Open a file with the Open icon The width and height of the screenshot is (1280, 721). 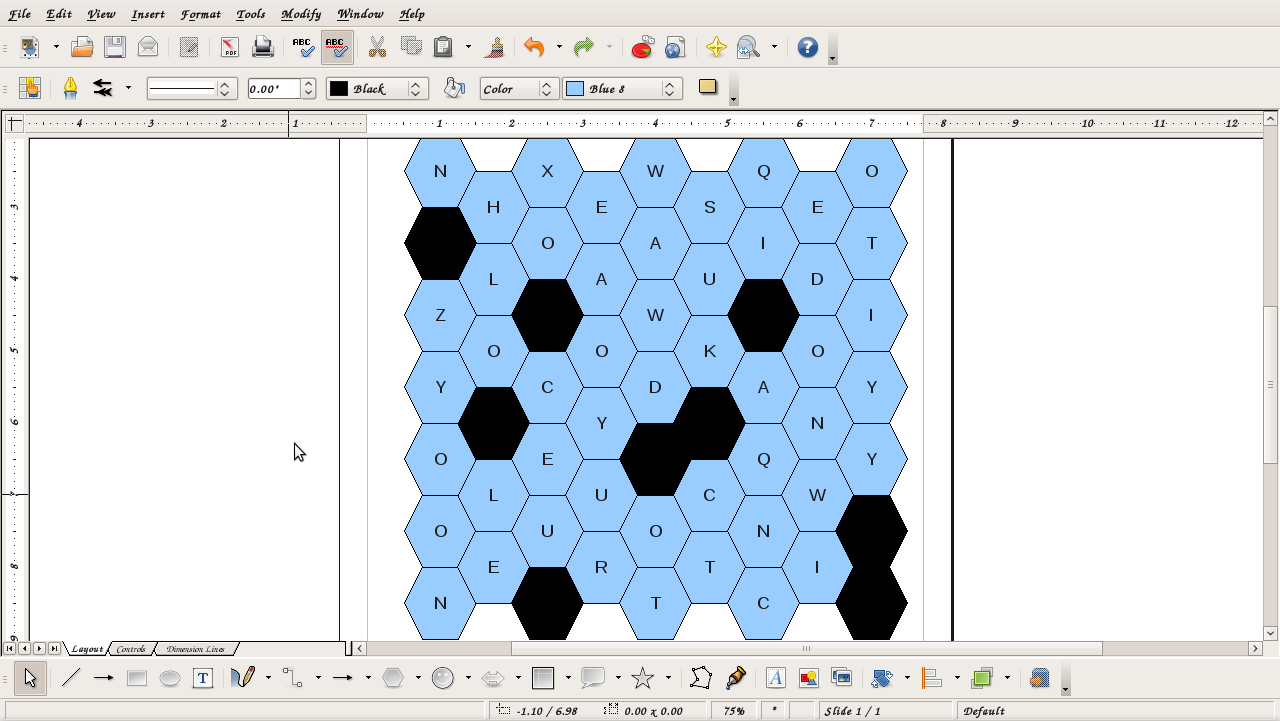(x=82, y=47)
